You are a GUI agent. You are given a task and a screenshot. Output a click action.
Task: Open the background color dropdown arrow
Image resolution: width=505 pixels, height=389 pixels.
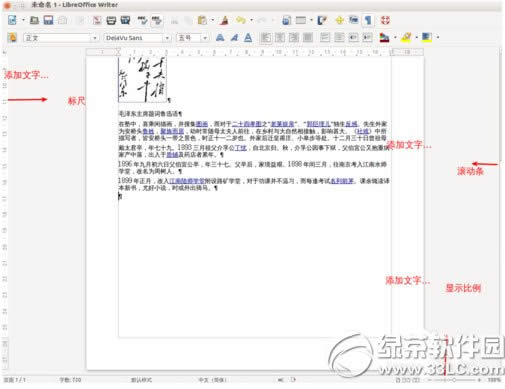point(438,38)
